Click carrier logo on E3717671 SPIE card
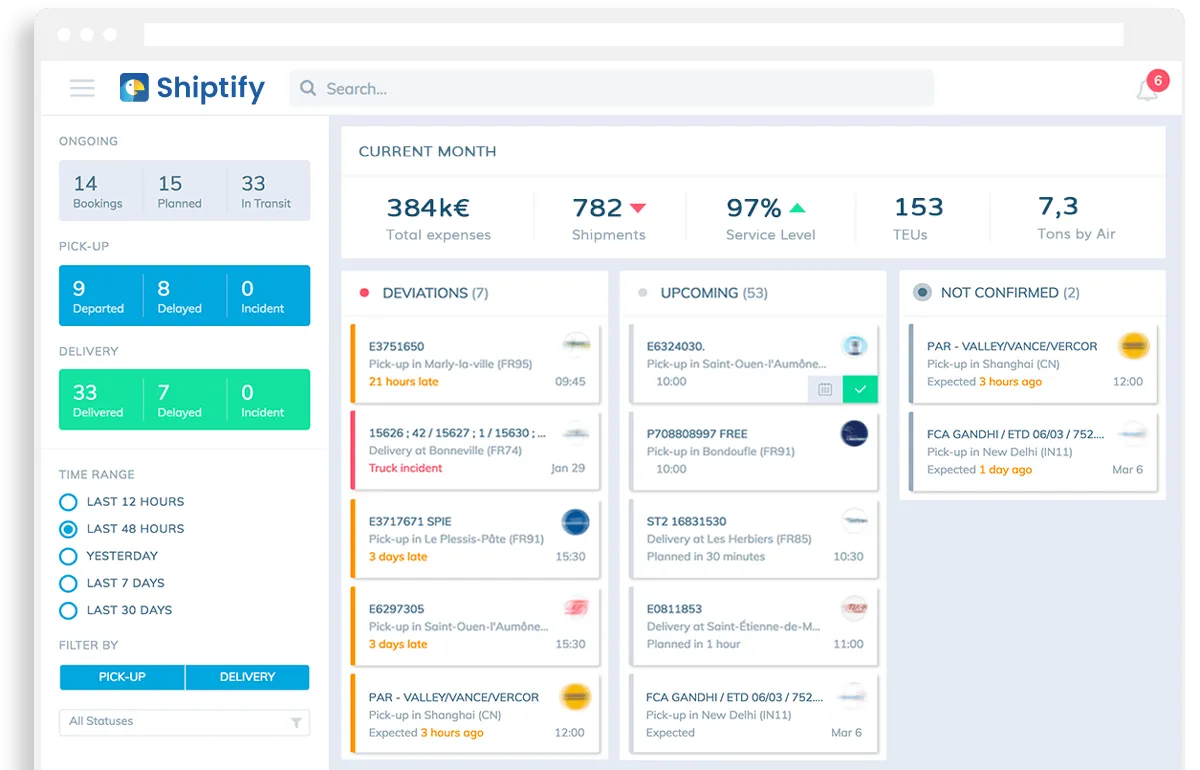This screenshot has width=1200, height=770. point(575,522)
